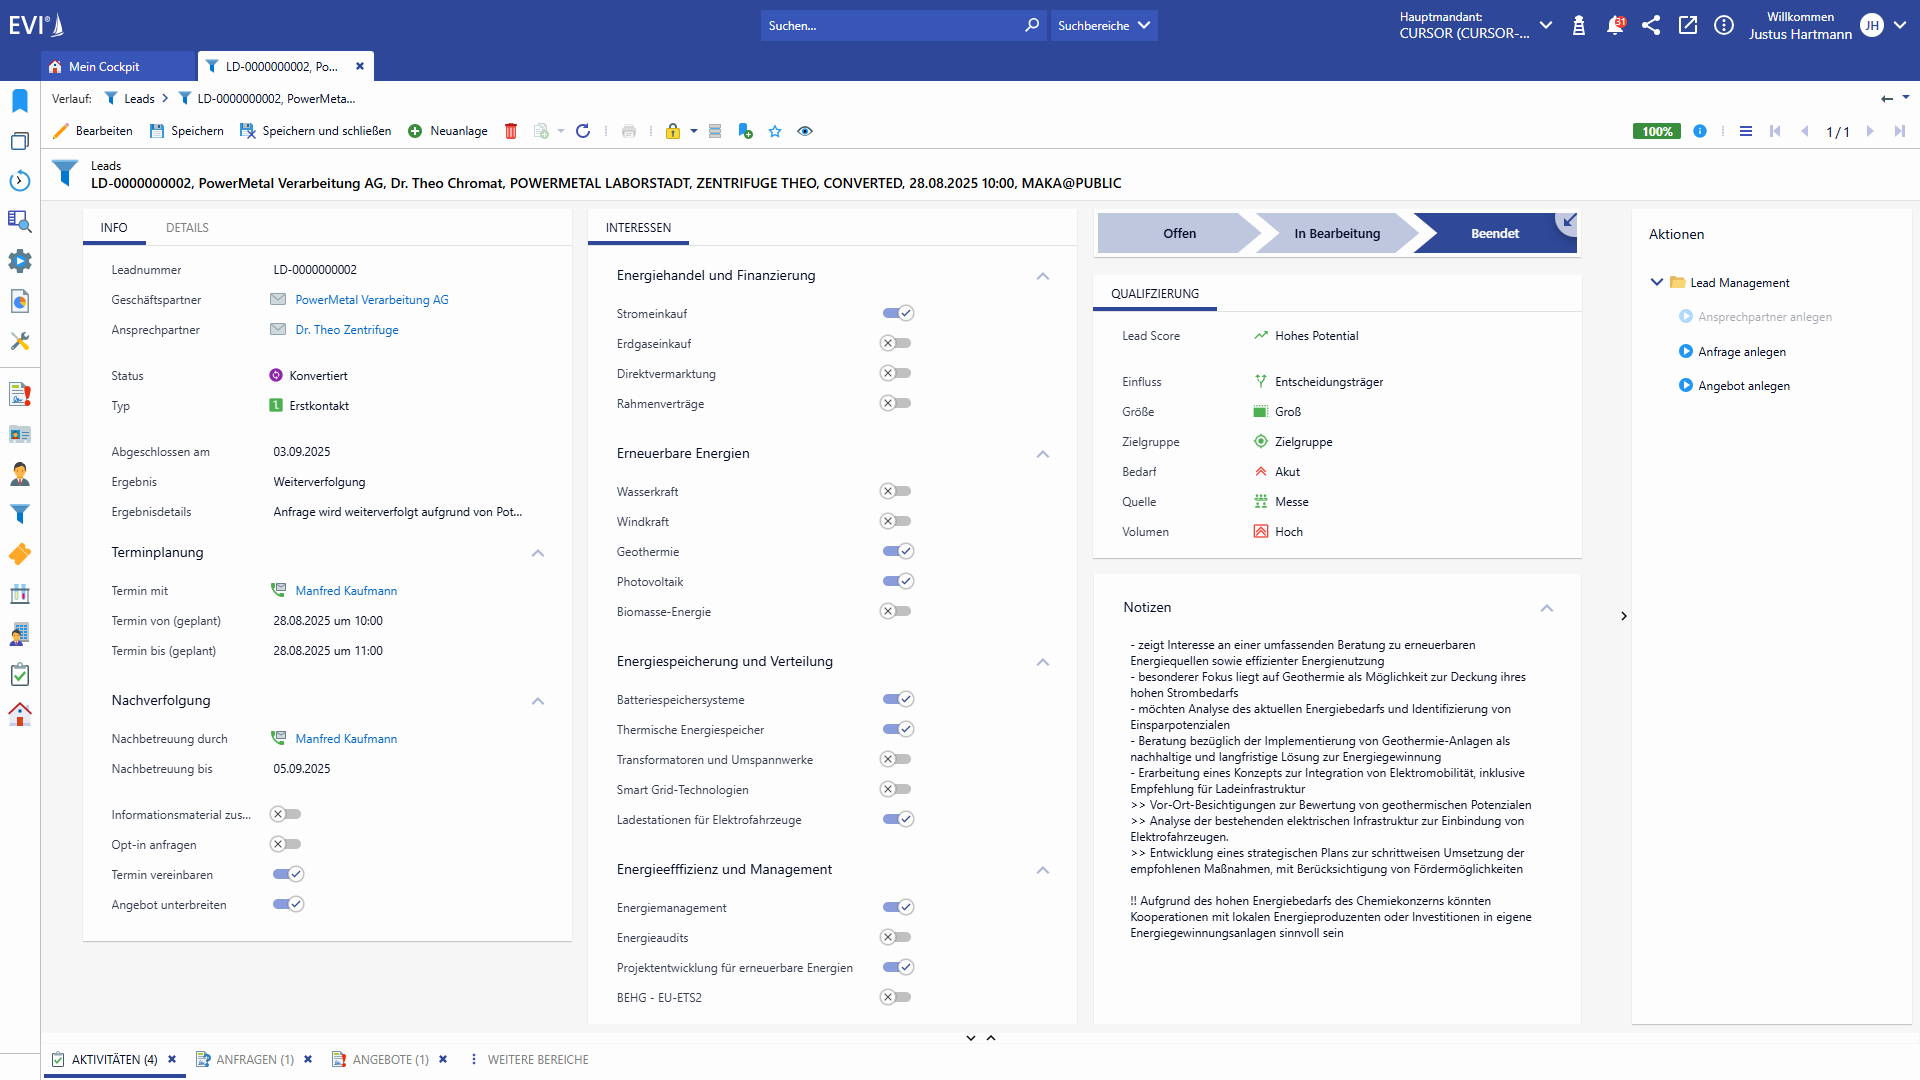The width and height of the screenshot is (1920, 1080).
Task: Turn on the Smart Grid-Technologien switch
Action: 896,789
